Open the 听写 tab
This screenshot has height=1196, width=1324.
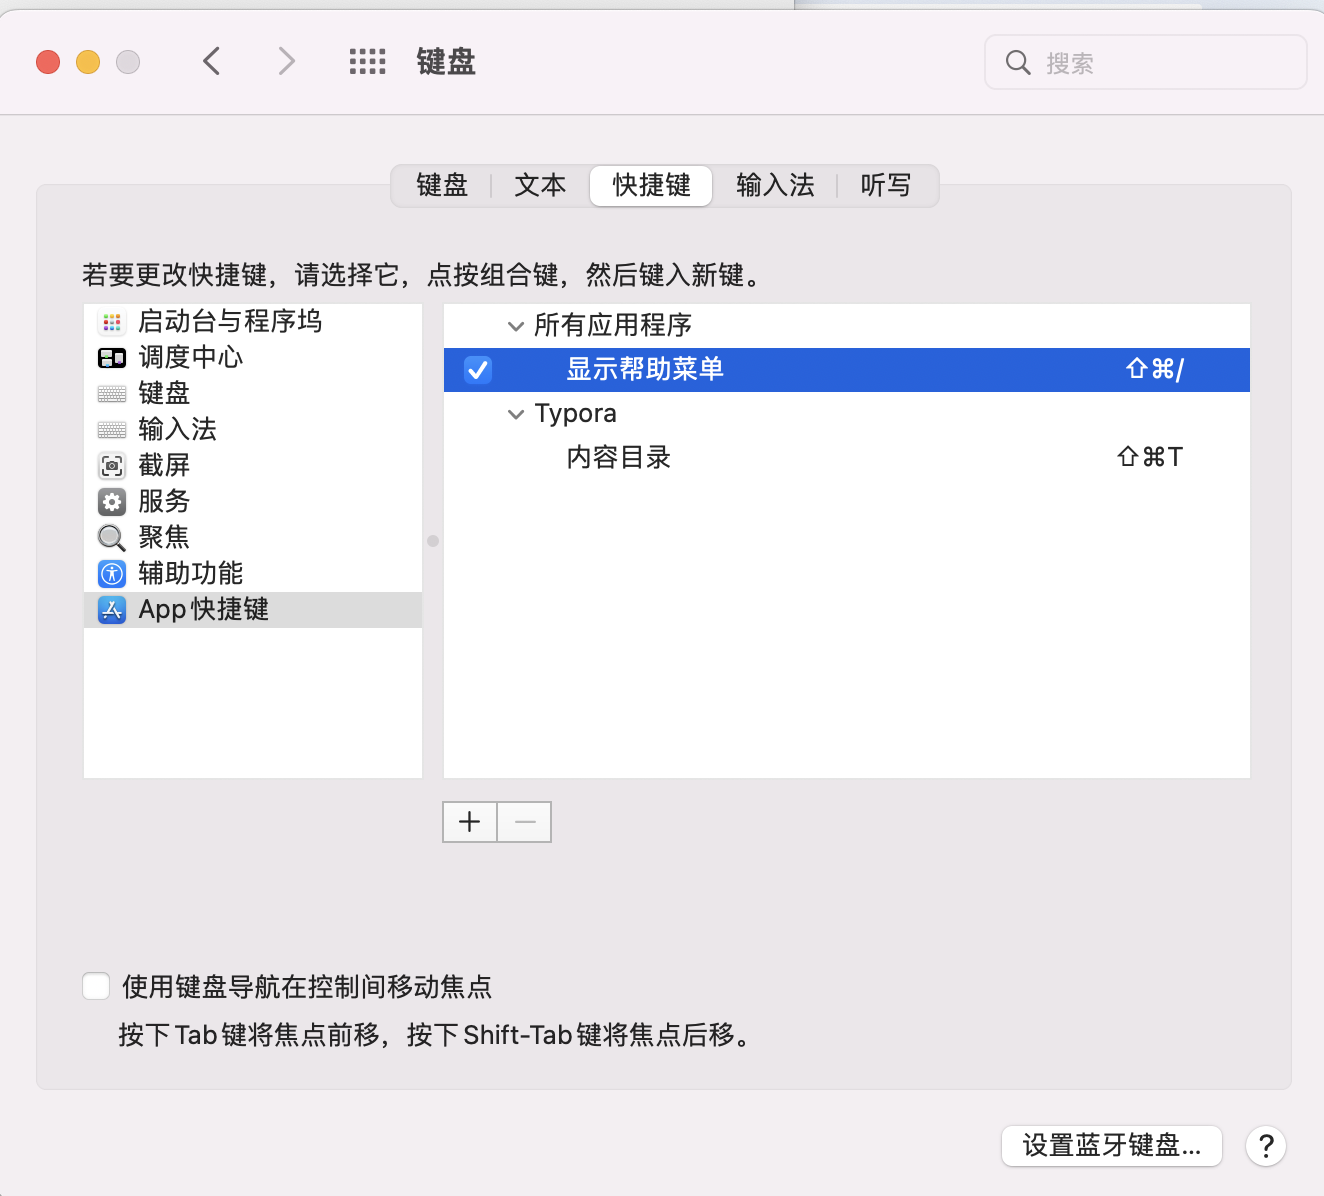click(x=886, y=186)
